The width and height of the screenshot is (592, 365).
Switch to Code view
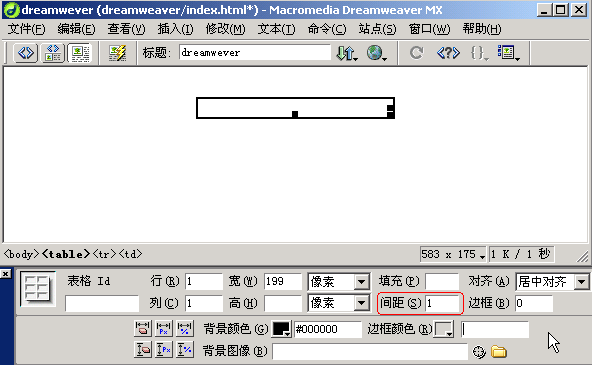pos(26,53)
